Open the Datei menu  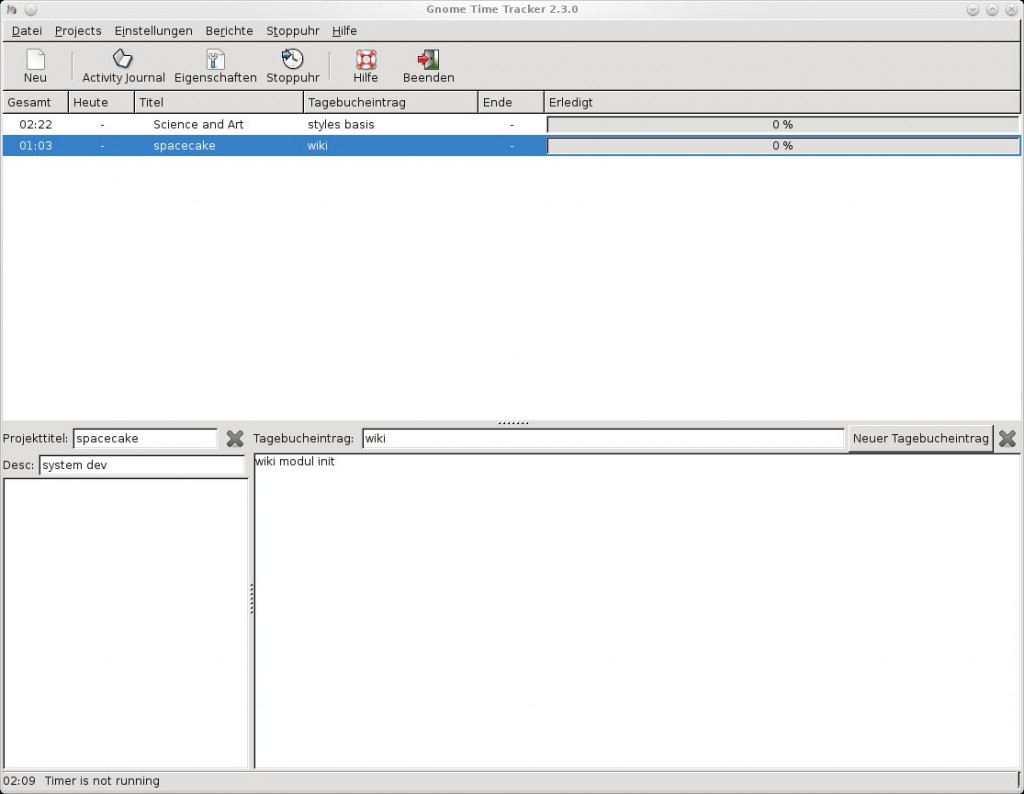pyautogui.click(x=26, y=31)
